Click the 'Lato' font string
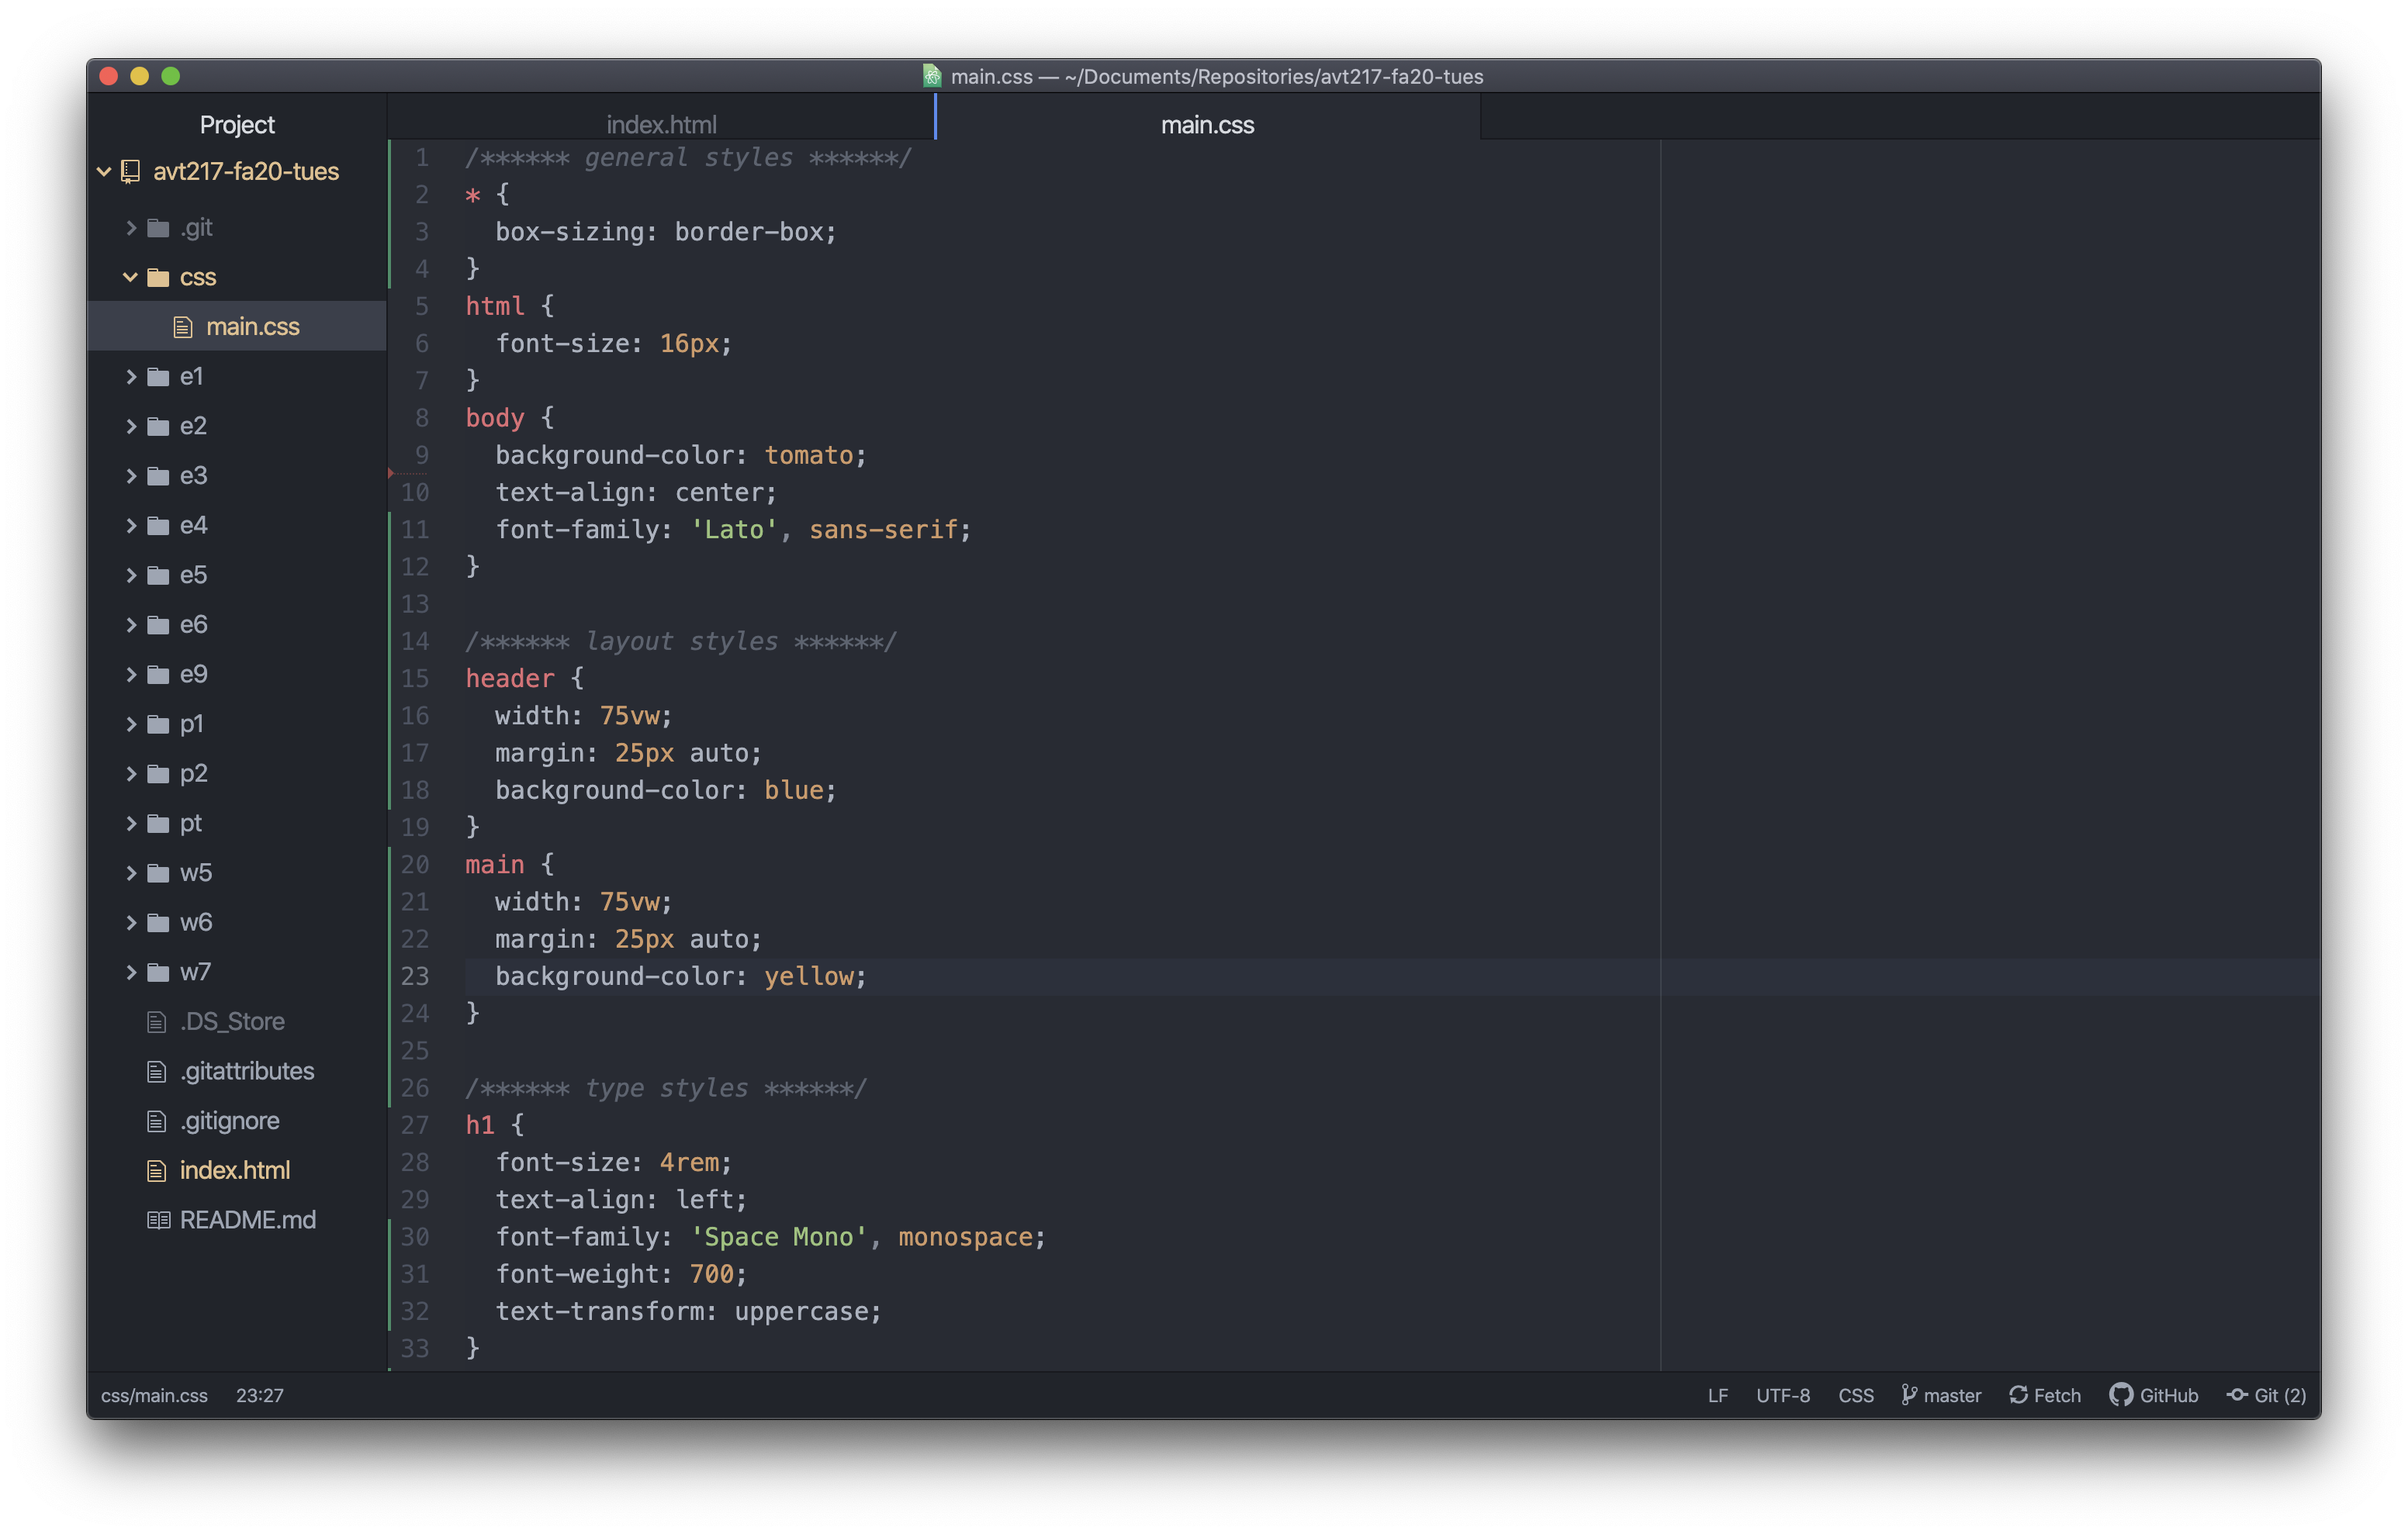Image resolution: width=2408 pixels, height=1534 pixels. 734,529
